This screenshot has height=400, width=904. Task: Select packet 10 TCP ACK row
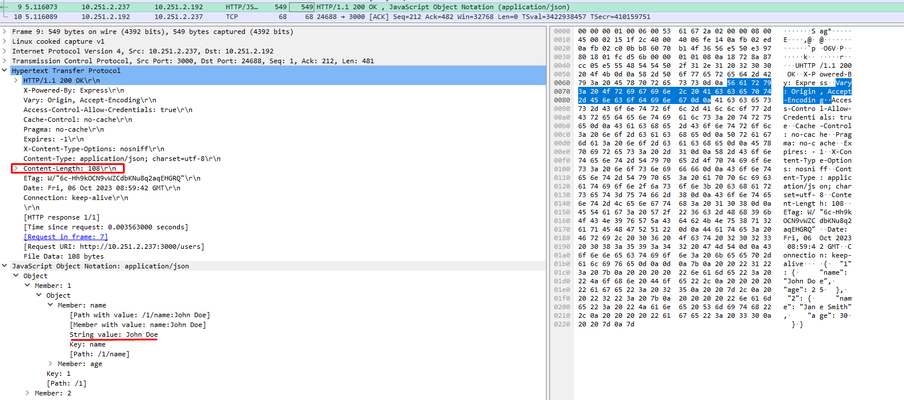(452, 17)
